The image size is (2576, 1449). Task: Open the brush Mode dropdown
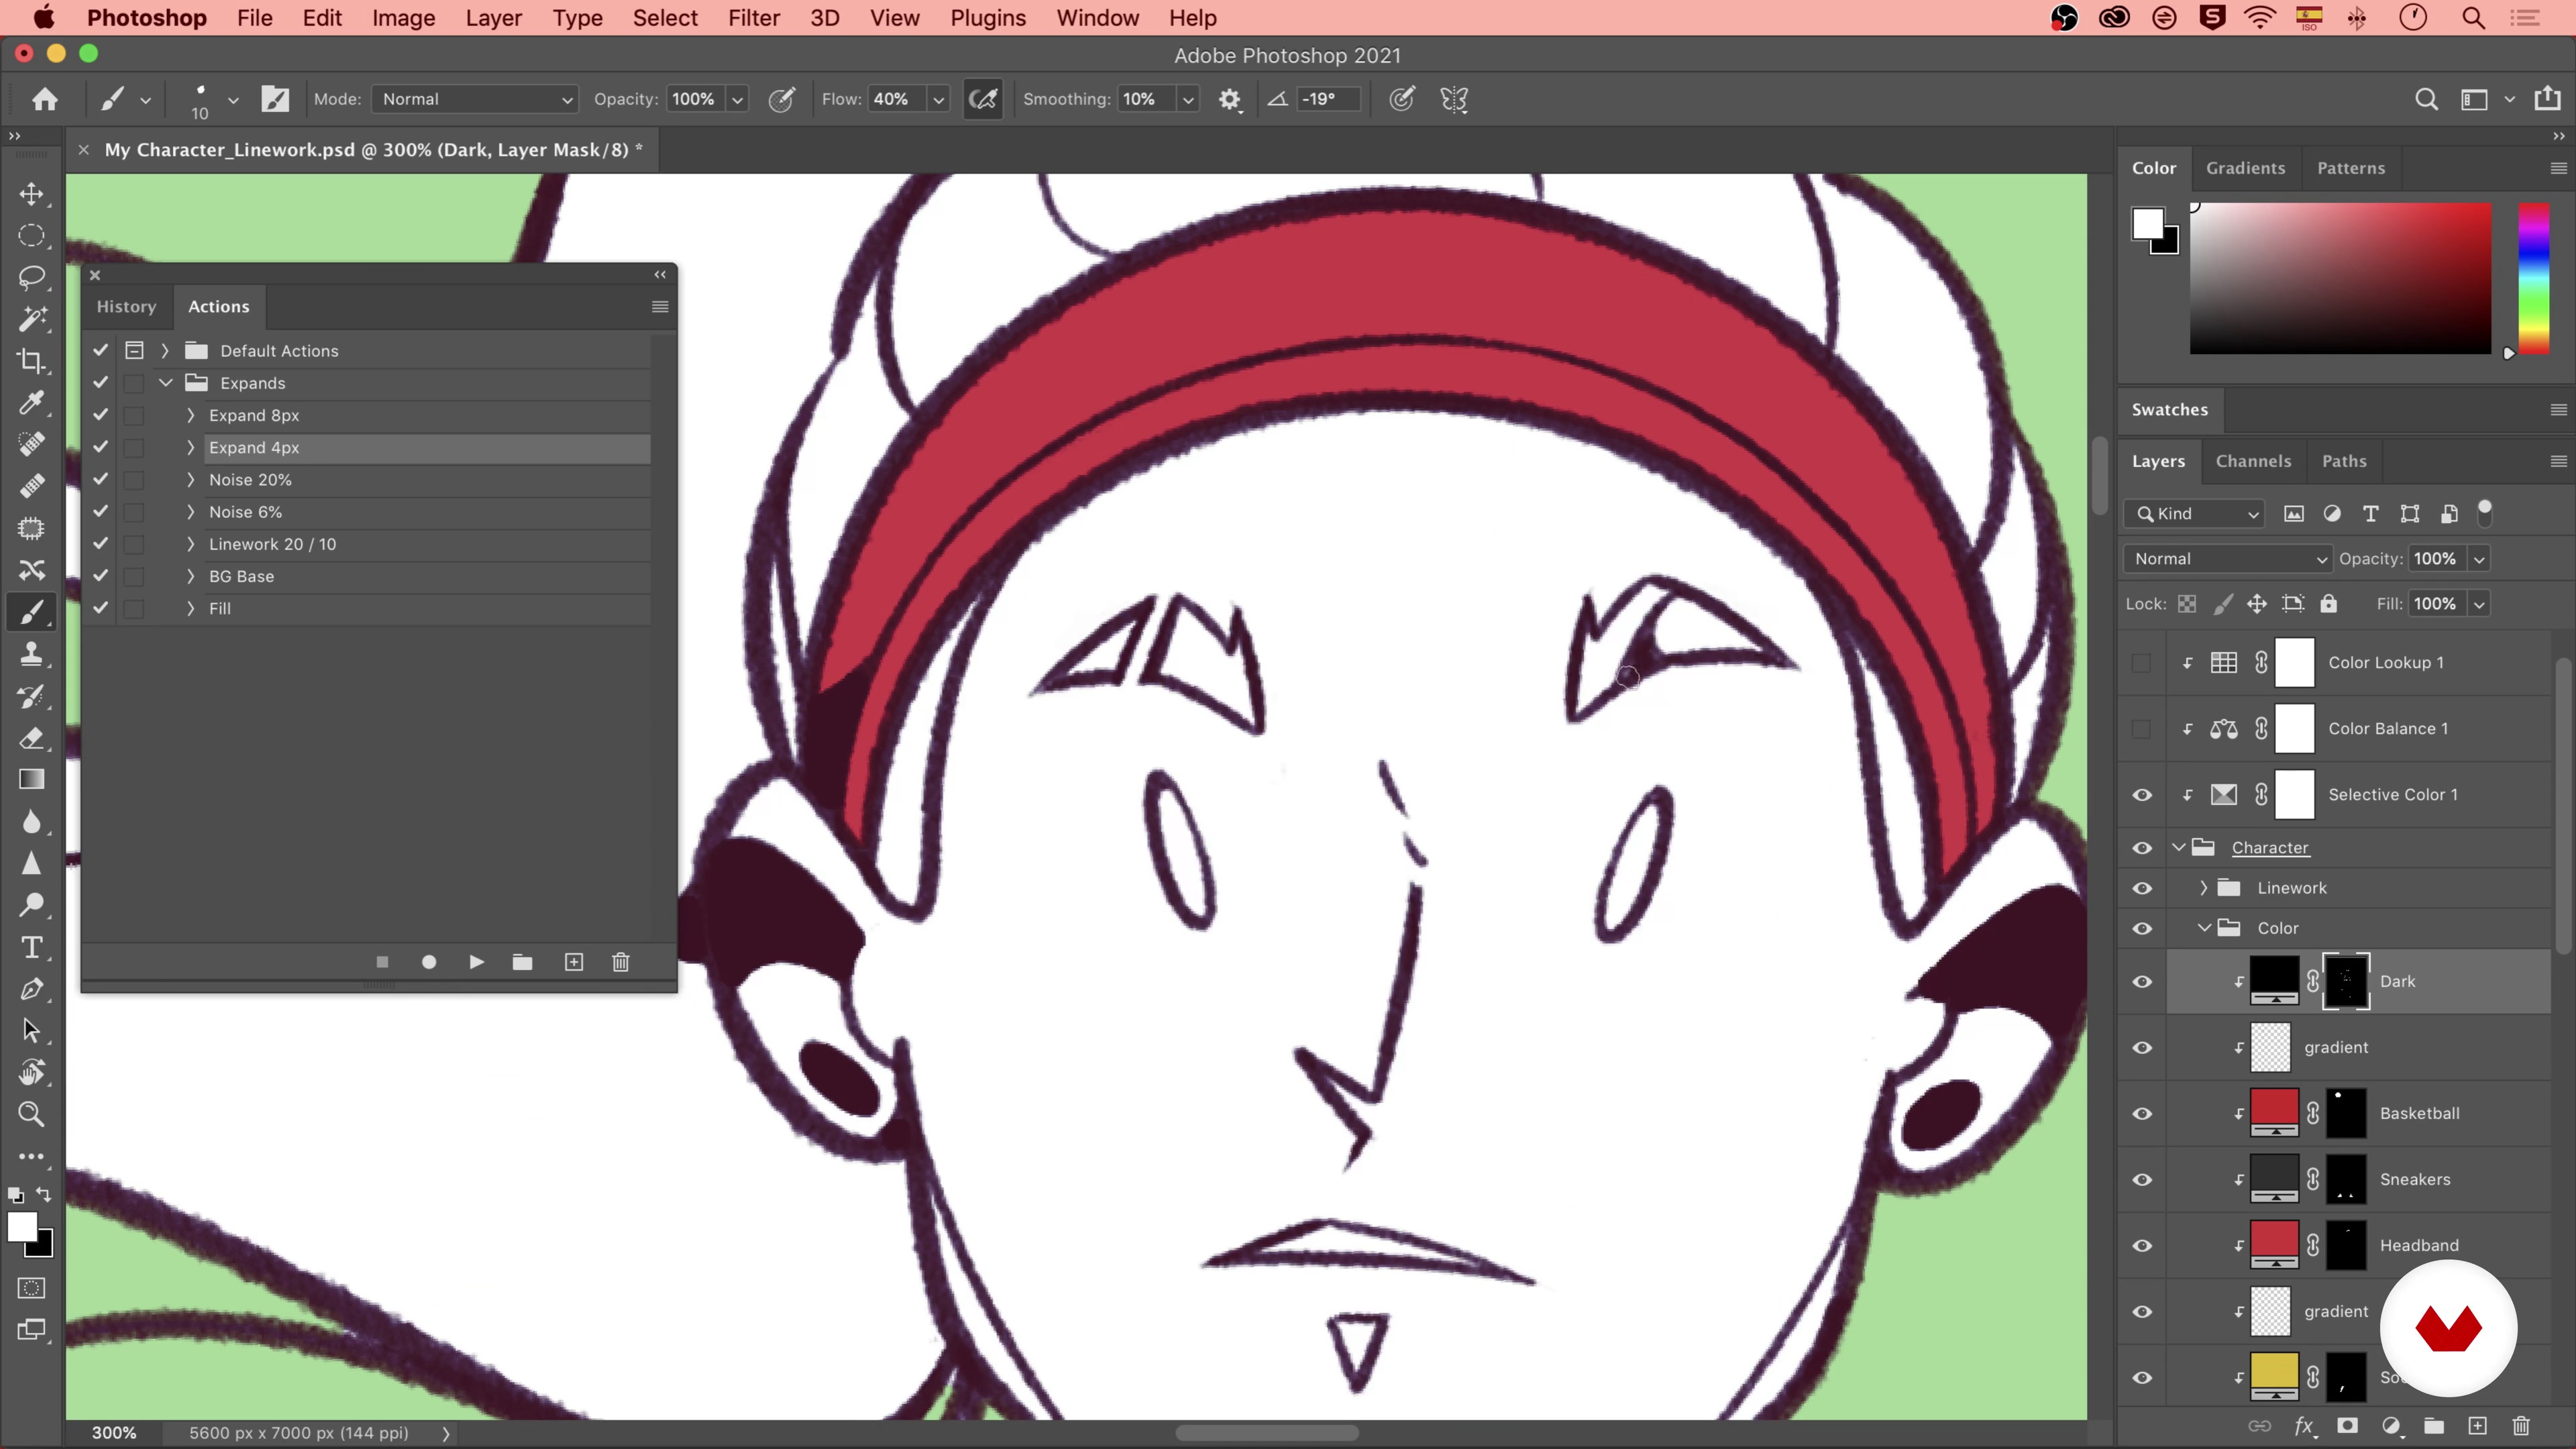476,99
